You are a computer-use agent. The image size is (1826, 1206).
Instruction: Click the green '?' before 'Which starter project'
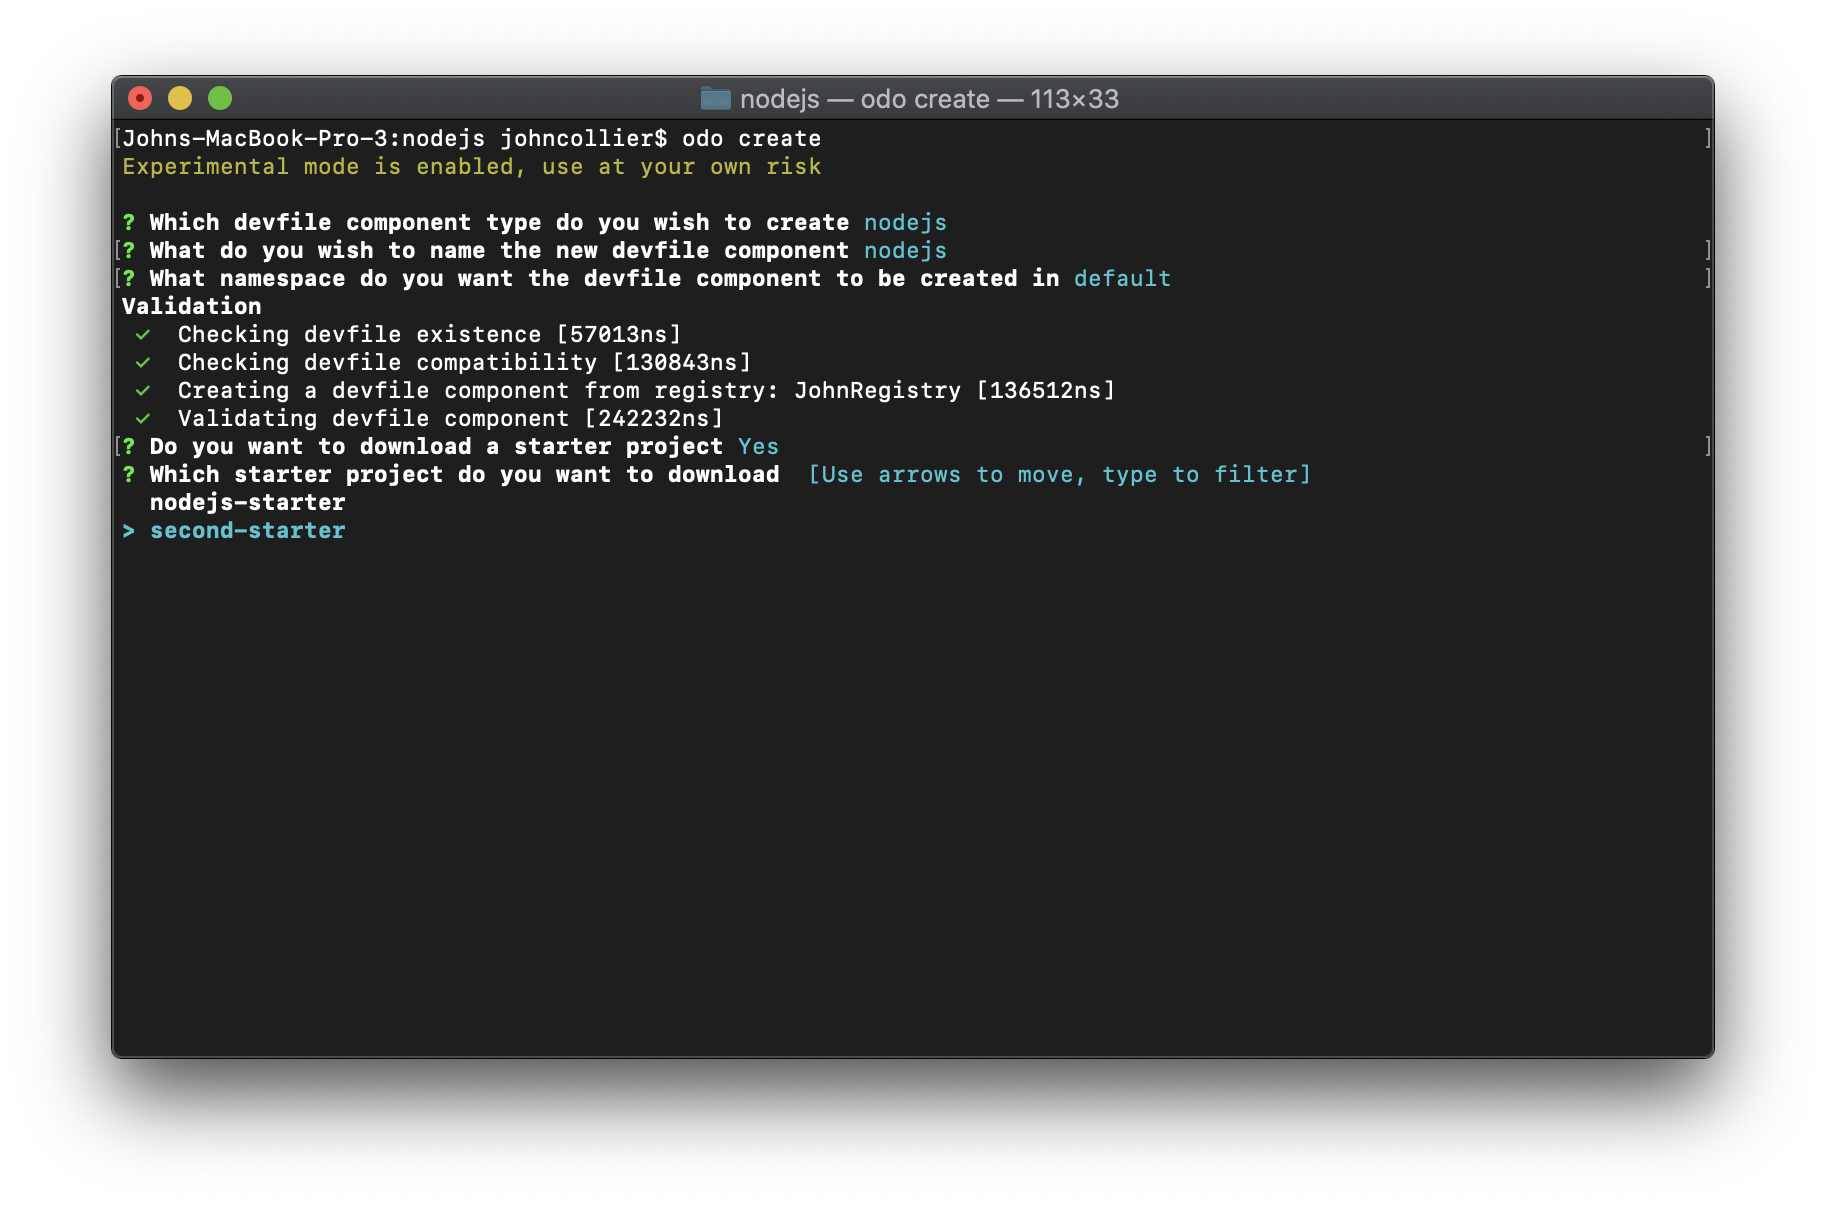129,474
